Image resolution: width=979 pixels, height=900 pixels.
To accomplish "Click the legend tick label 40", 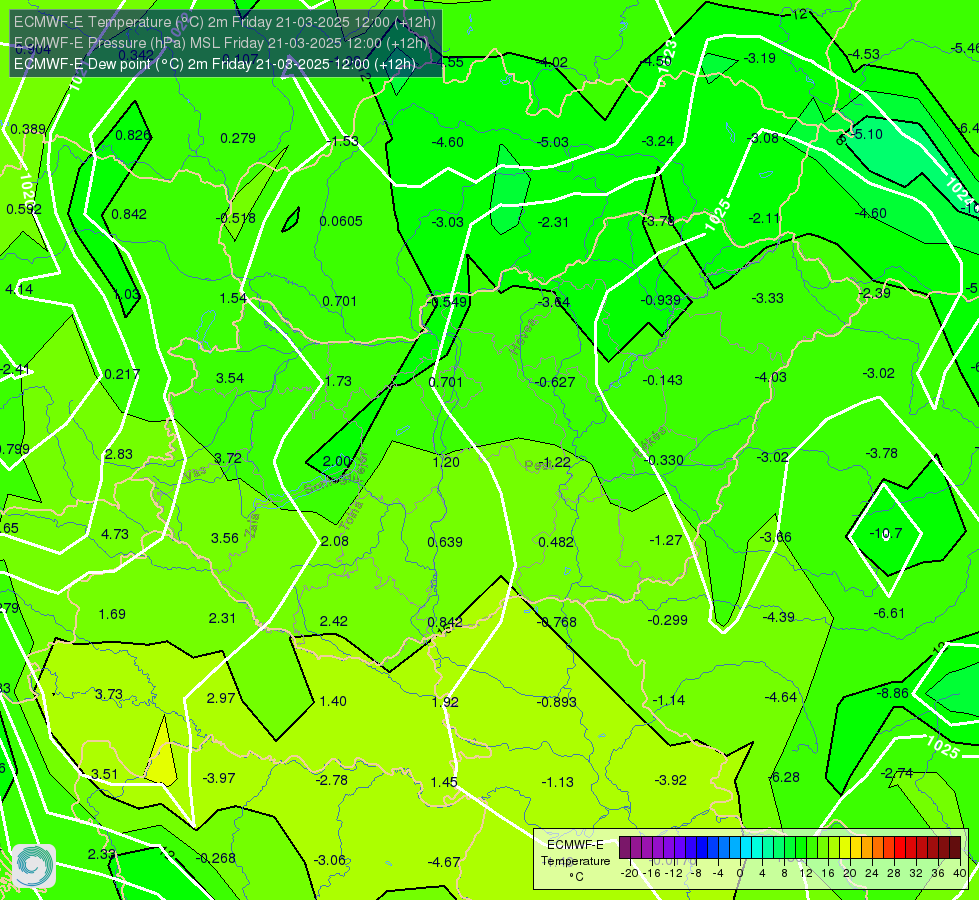I will [960, 873].
